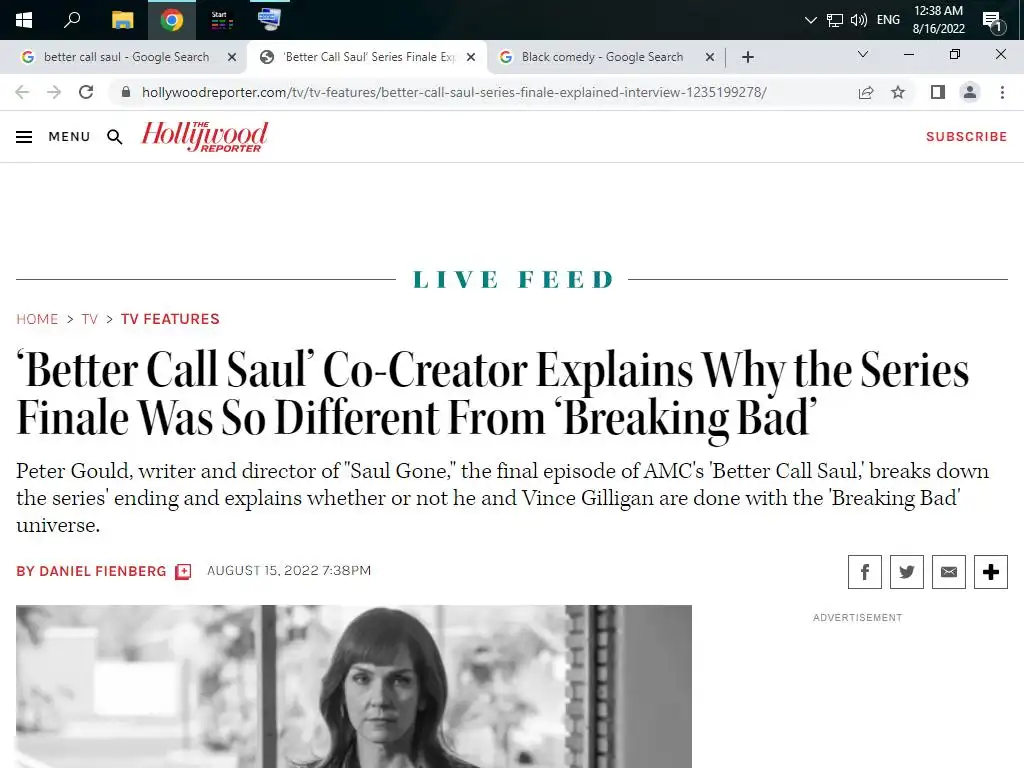This screenshot has height=768, width=1024.
Task: Go back to the previous page
Action: (x=22, y=92)
